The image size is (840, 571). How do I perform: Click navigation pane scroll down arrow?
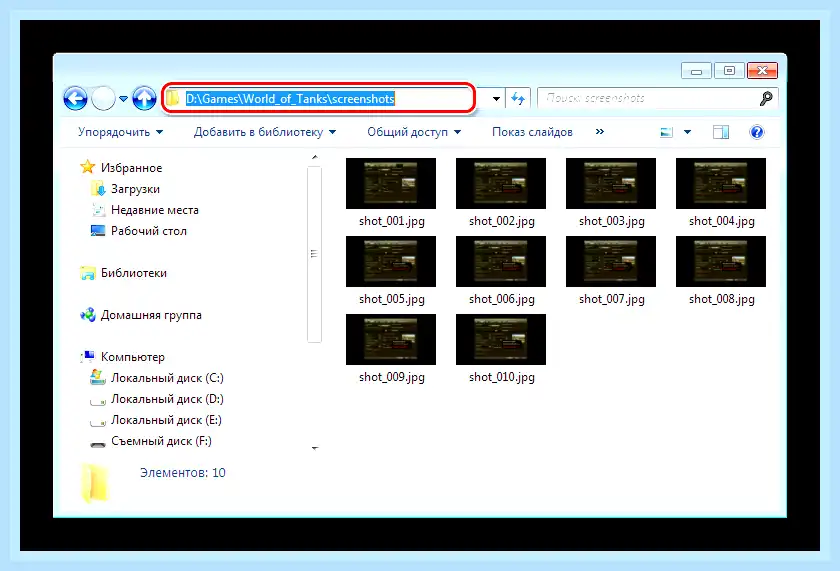coord(315,448)
